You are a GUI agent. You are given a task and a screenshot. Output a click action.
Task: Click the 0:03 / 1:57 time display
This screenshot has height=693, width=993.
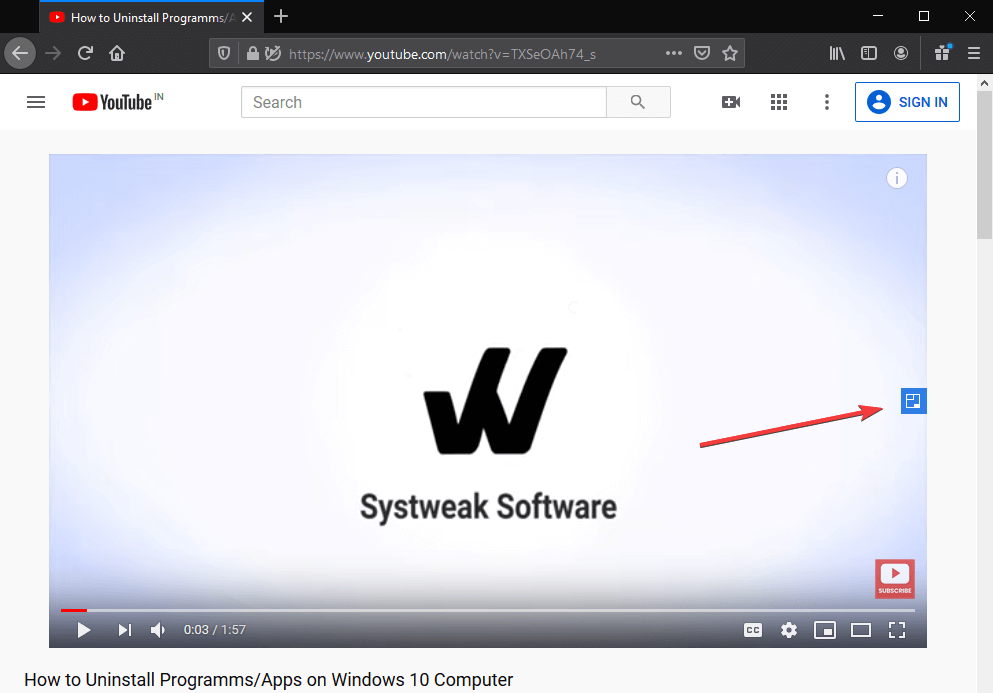(215, 630)
